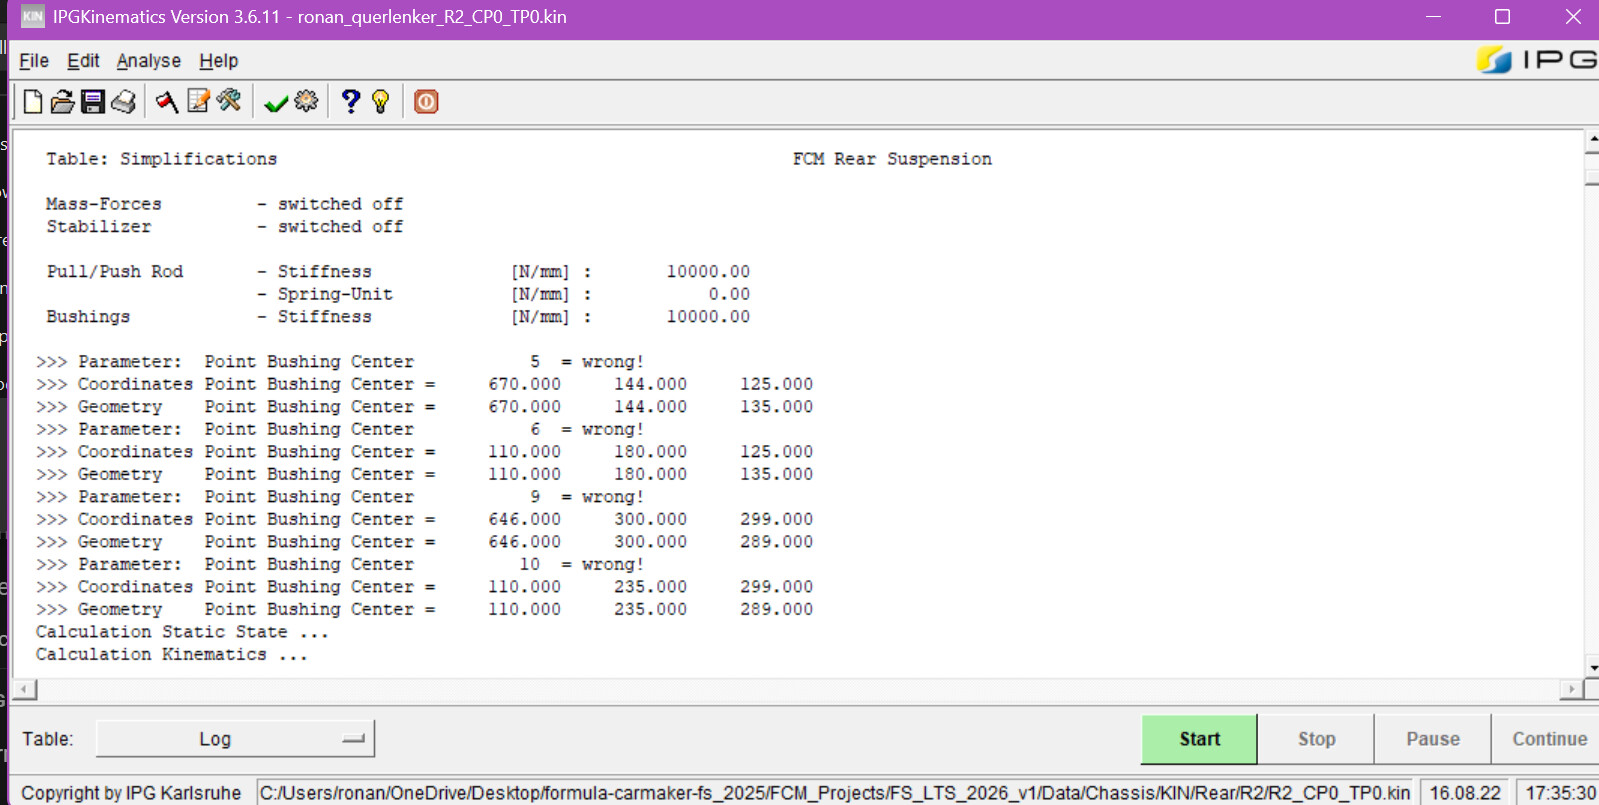Open the File menu
1599x805 pixels.
34,61
